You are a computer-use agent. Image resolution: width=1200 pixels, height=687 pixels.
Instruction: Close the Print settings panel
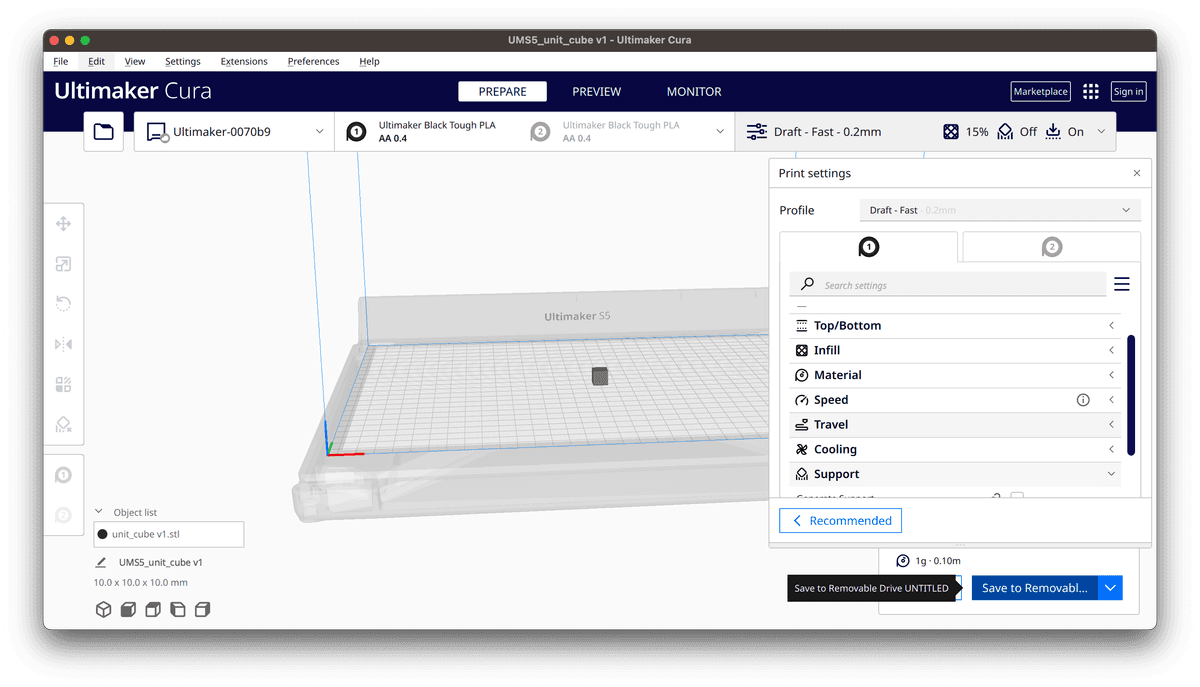pos(1137,173)
